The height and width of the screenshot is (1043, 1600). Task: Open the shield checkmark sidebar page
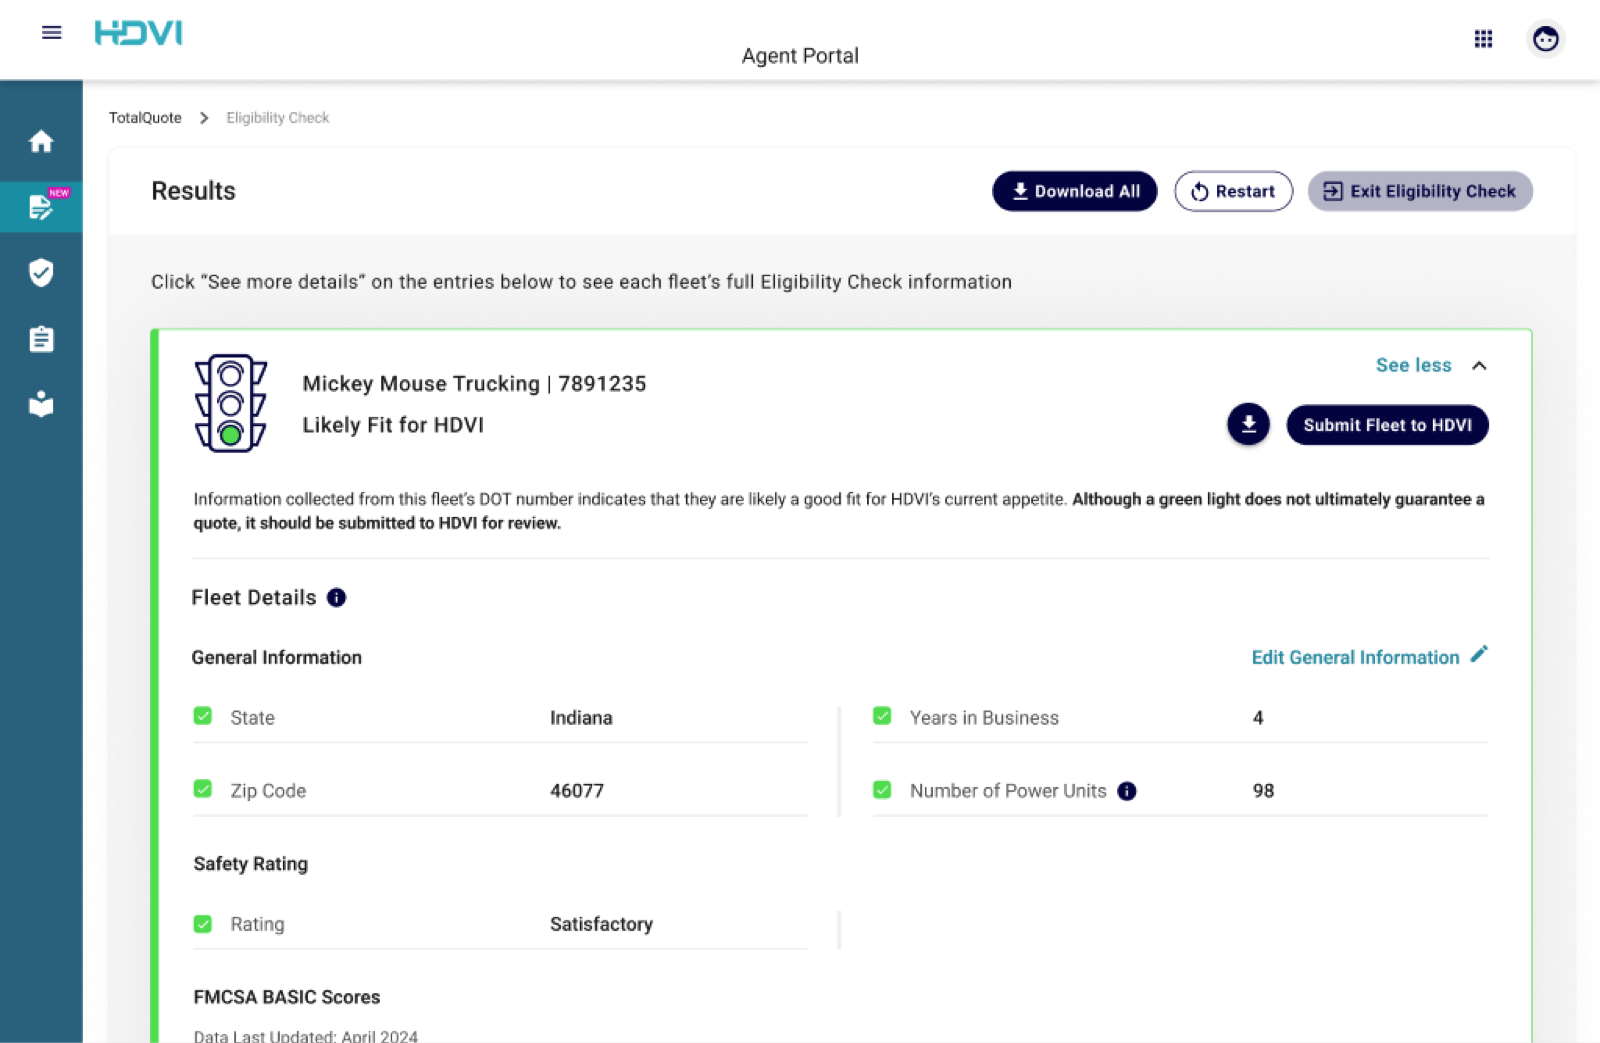click(x=41, y=272)
